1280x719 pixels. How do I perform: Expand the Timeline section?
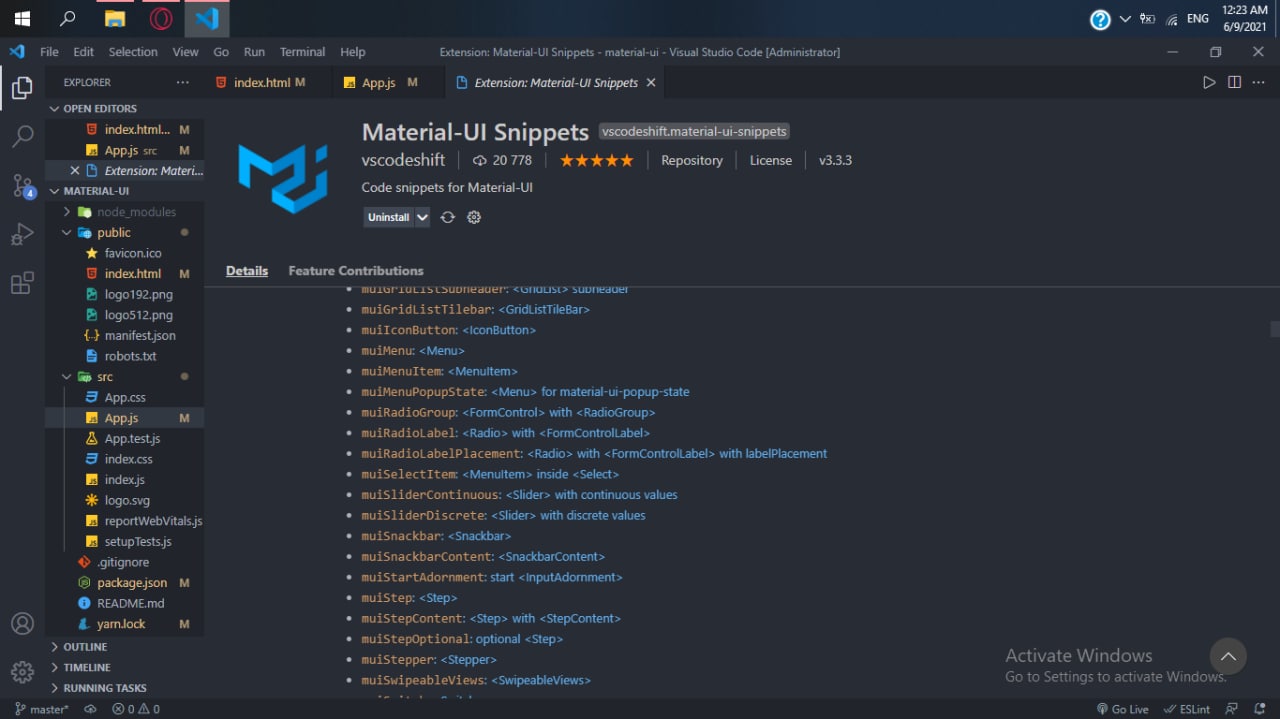tap(87, 667)
